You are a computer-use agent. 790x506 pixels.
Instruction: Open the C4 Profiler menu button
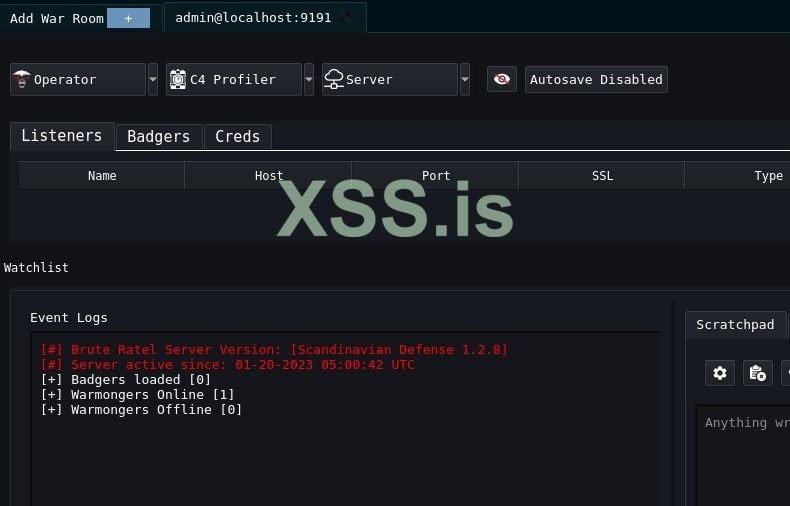[x=234, y=80]
